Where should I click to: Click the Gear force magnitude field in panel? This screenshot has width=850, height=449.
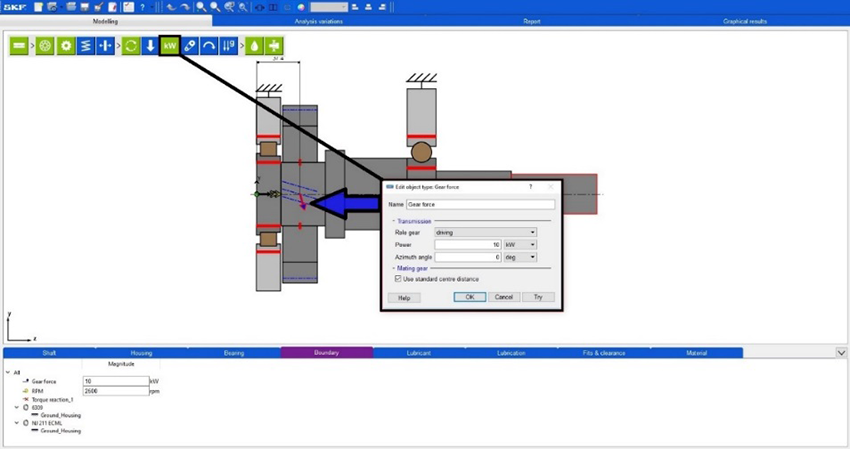(x=116, y=381)
